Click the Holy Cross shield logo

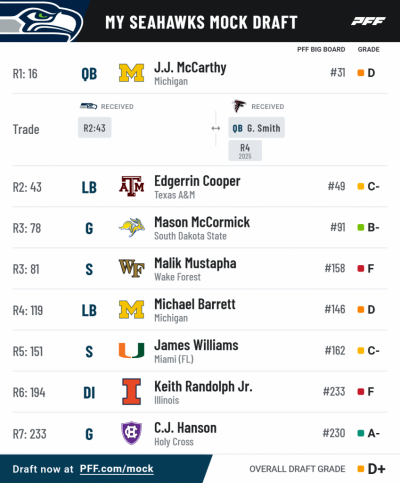[x=131, y=433]
